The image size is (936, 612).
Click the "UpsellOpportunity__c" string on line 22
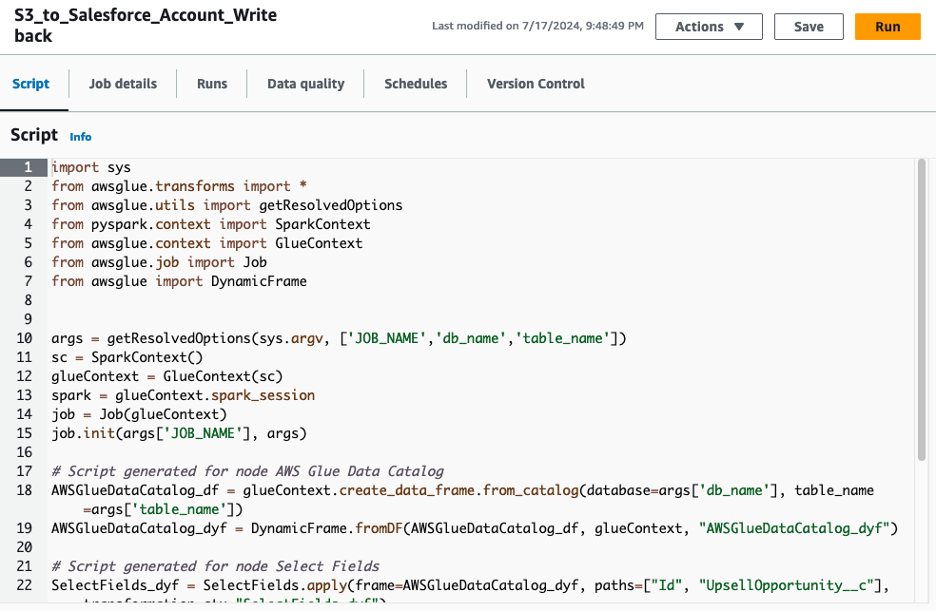click(x=786, y=585)
